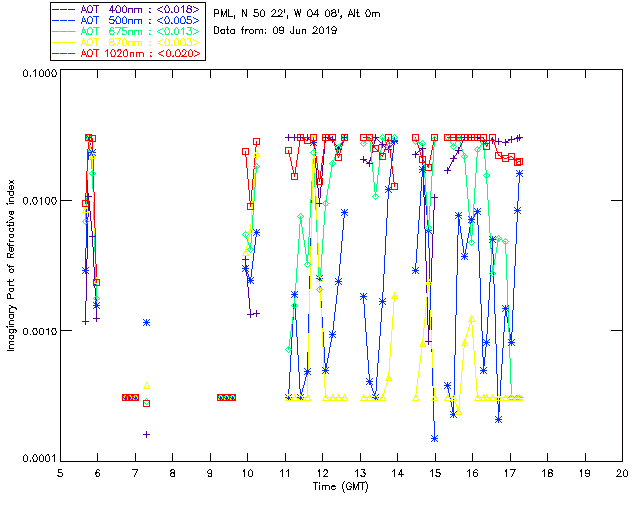The image size is (640, 512).
Task: Click the y-axis tick value 0.1000
Action: pos(39,73)
